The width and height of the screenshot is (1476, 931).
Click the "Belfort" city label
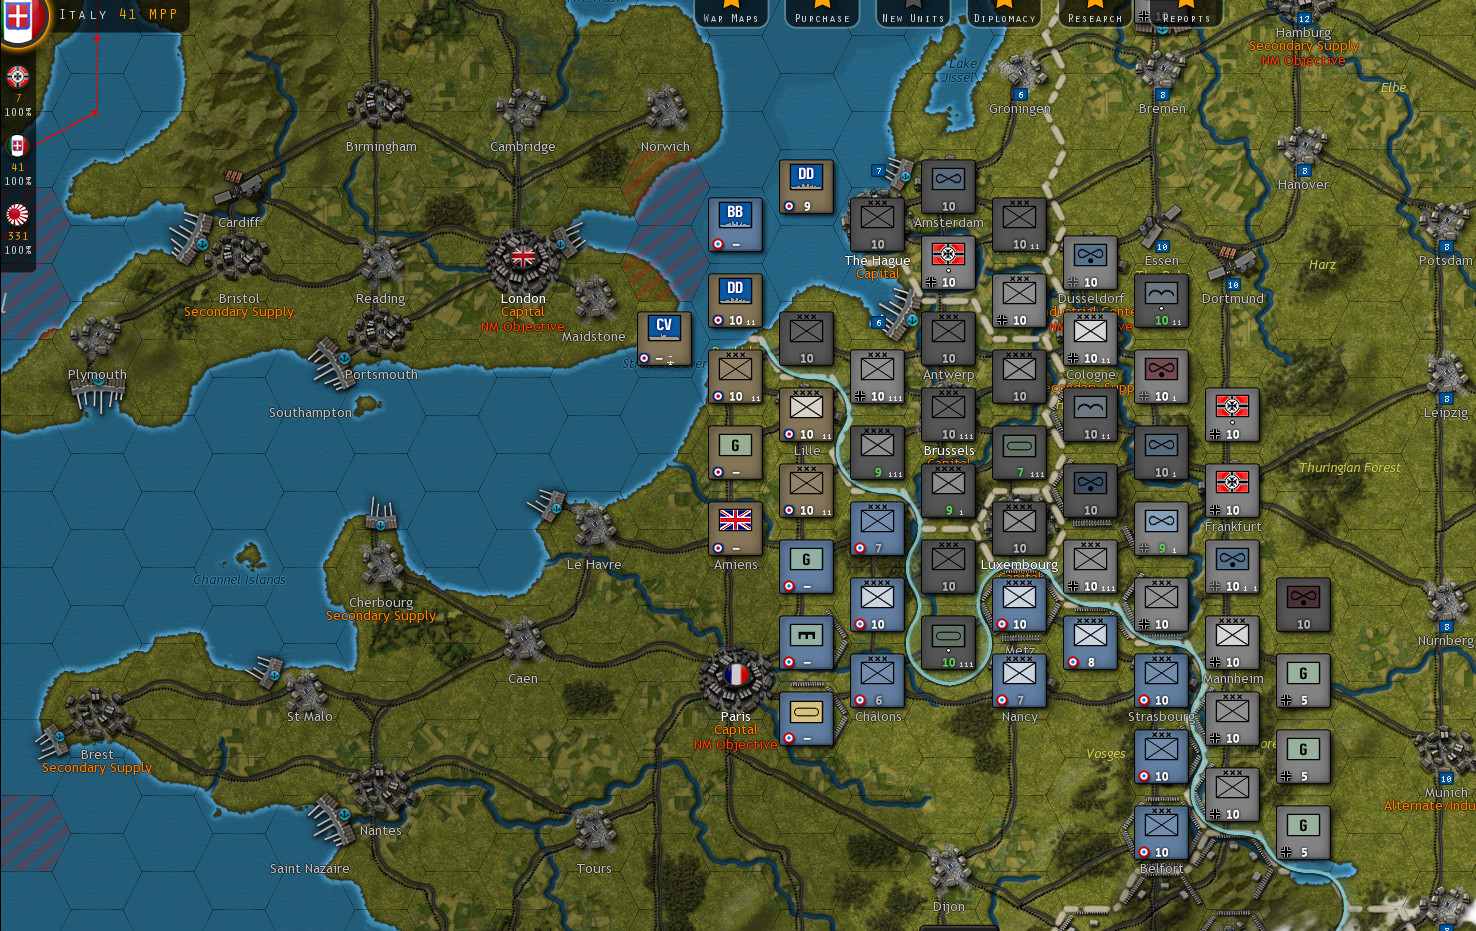point(1161,868)
